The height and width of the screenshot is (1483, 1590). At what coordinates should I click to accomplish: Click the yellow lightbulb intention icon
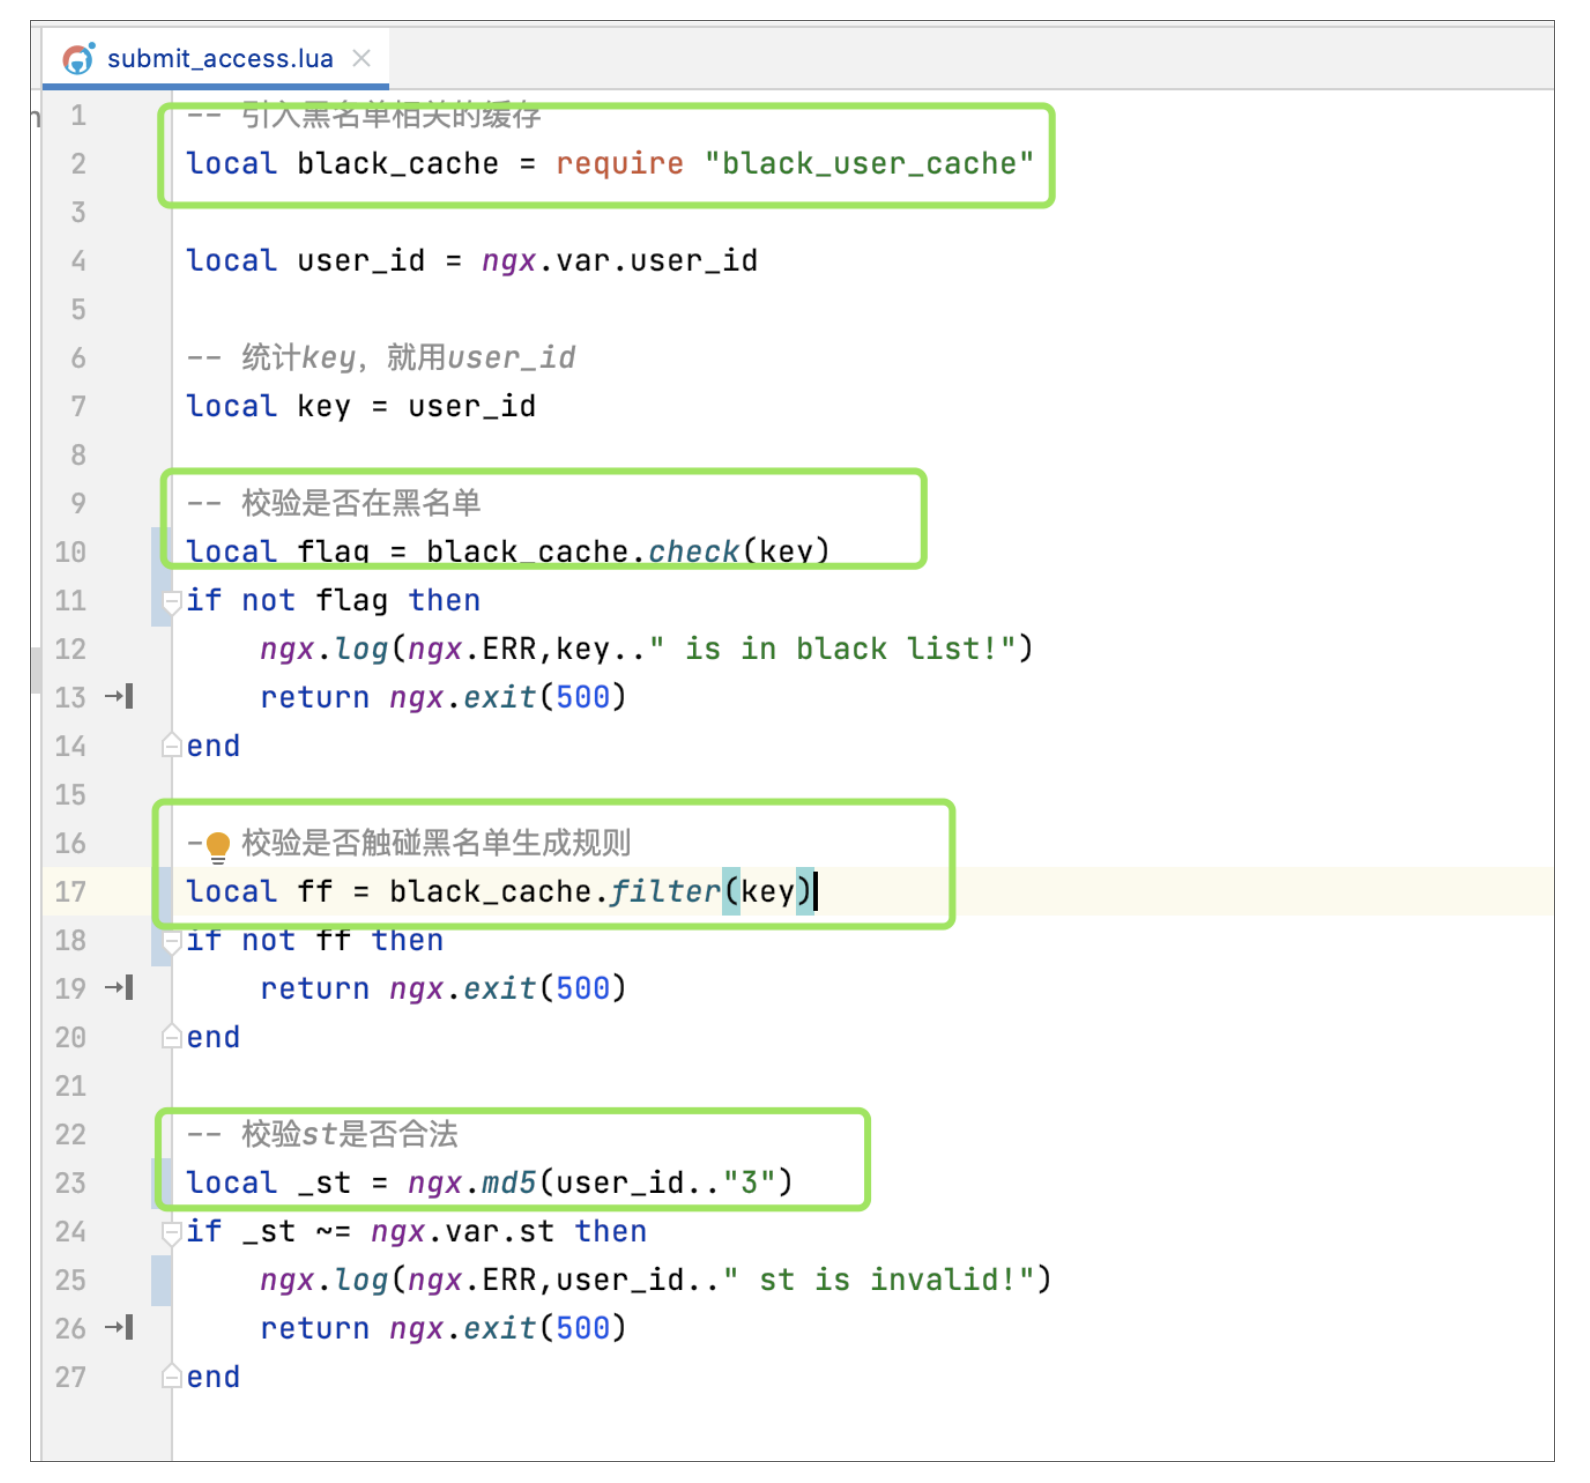tap(218, 845)
